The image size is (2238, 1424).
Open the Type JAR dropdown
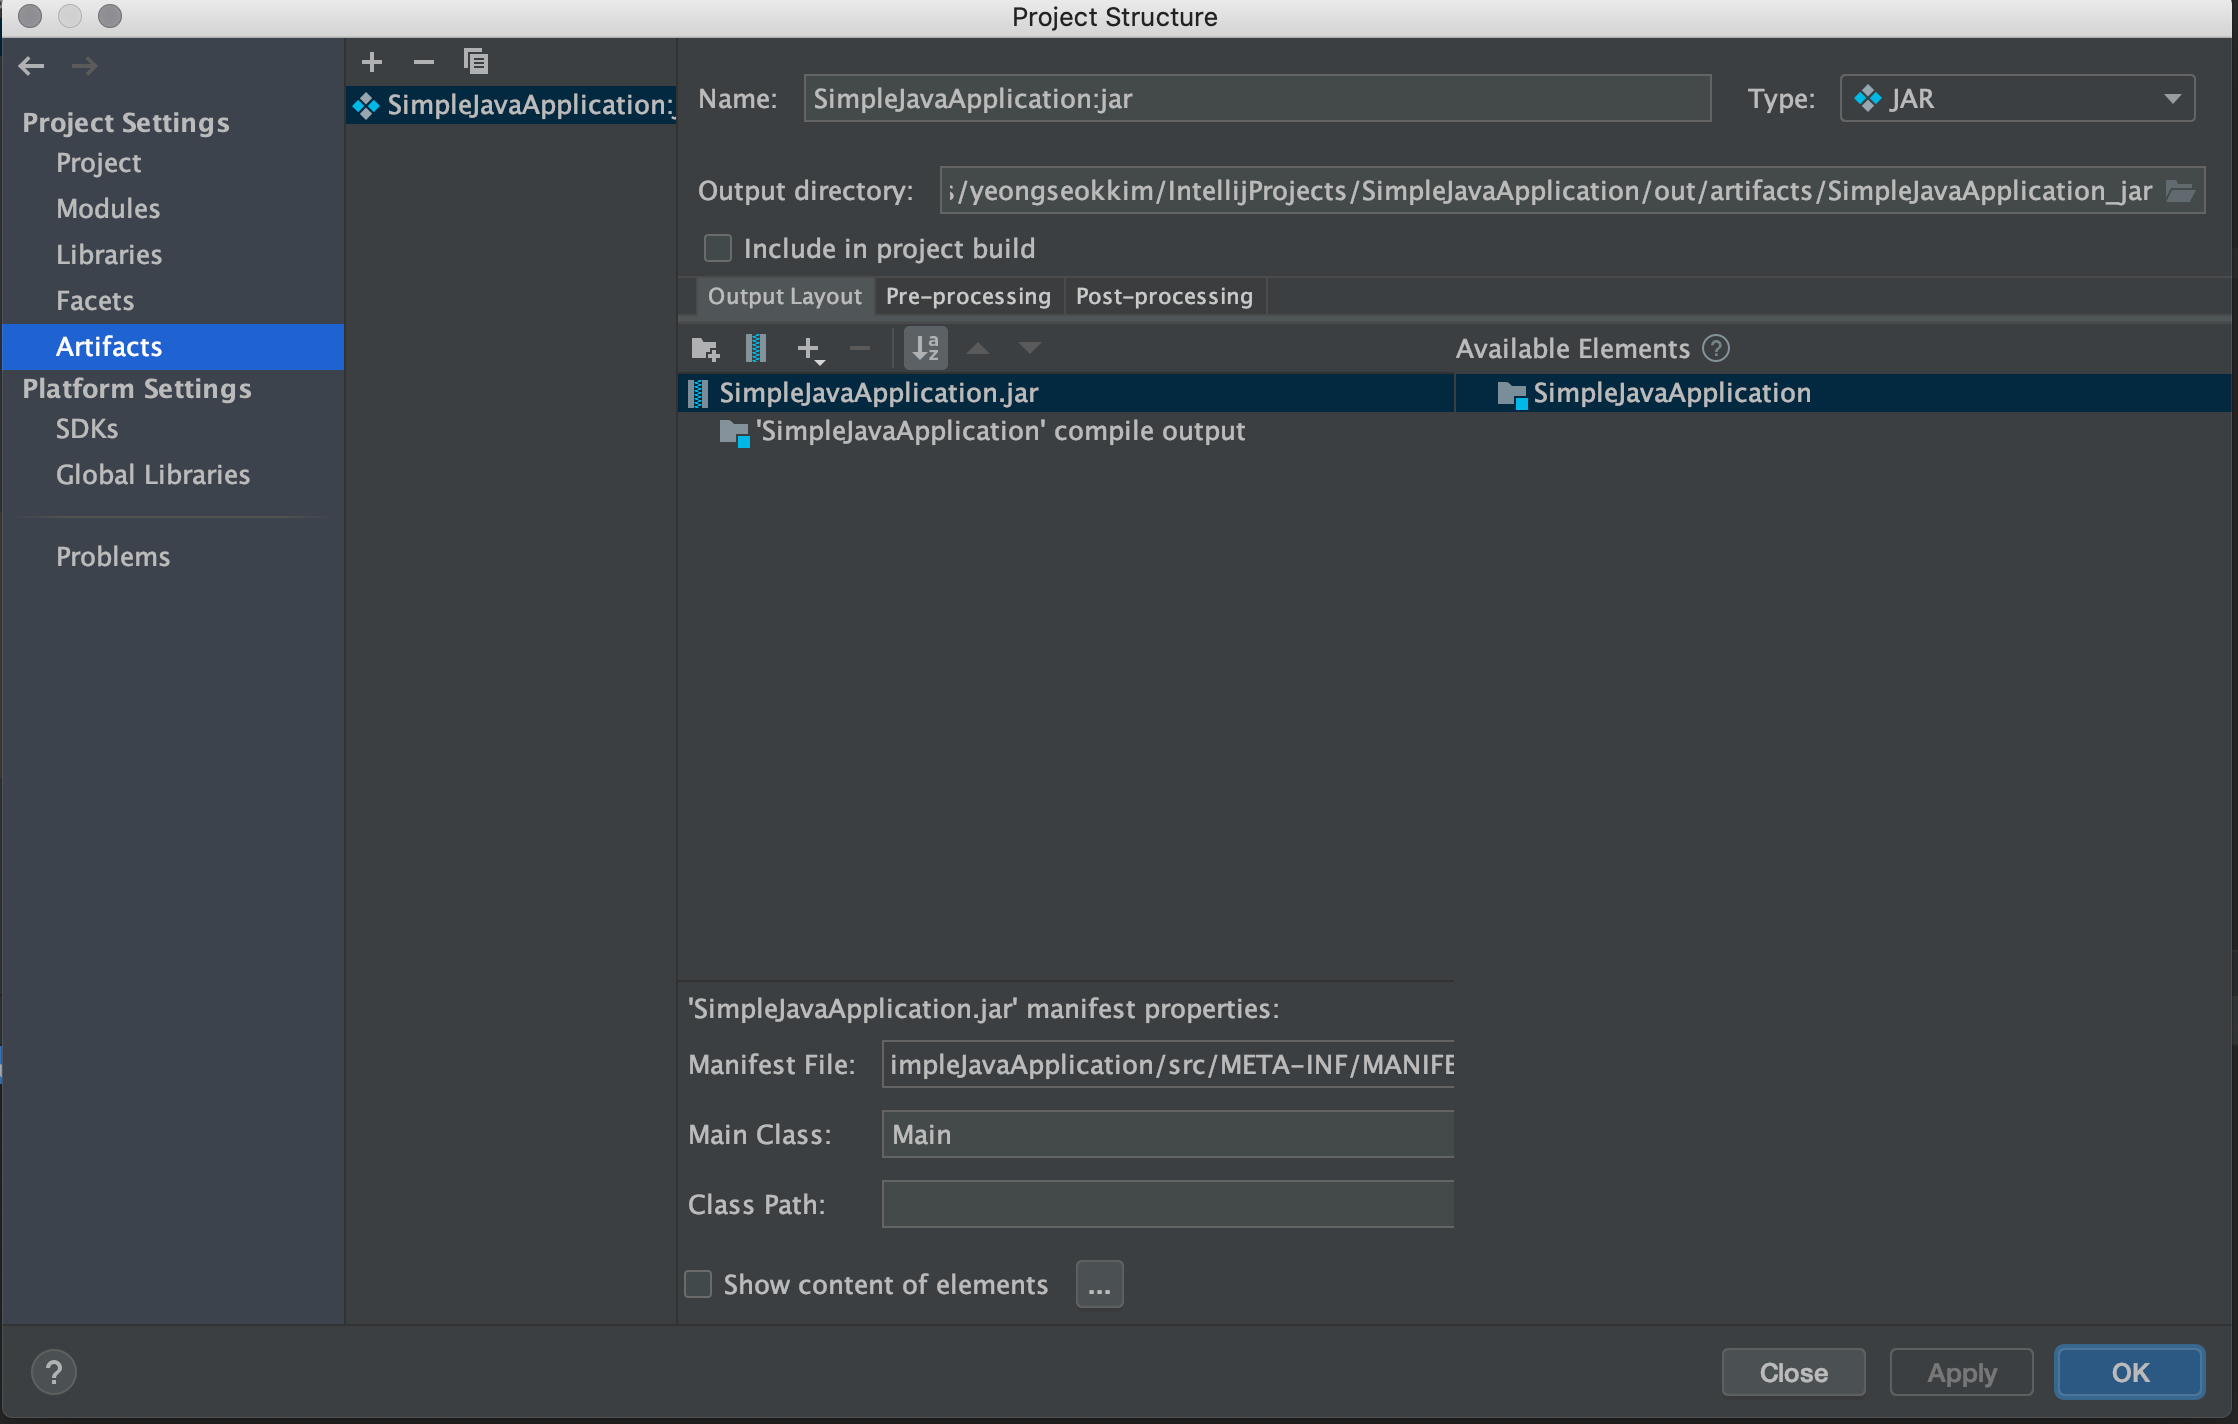2017,99
